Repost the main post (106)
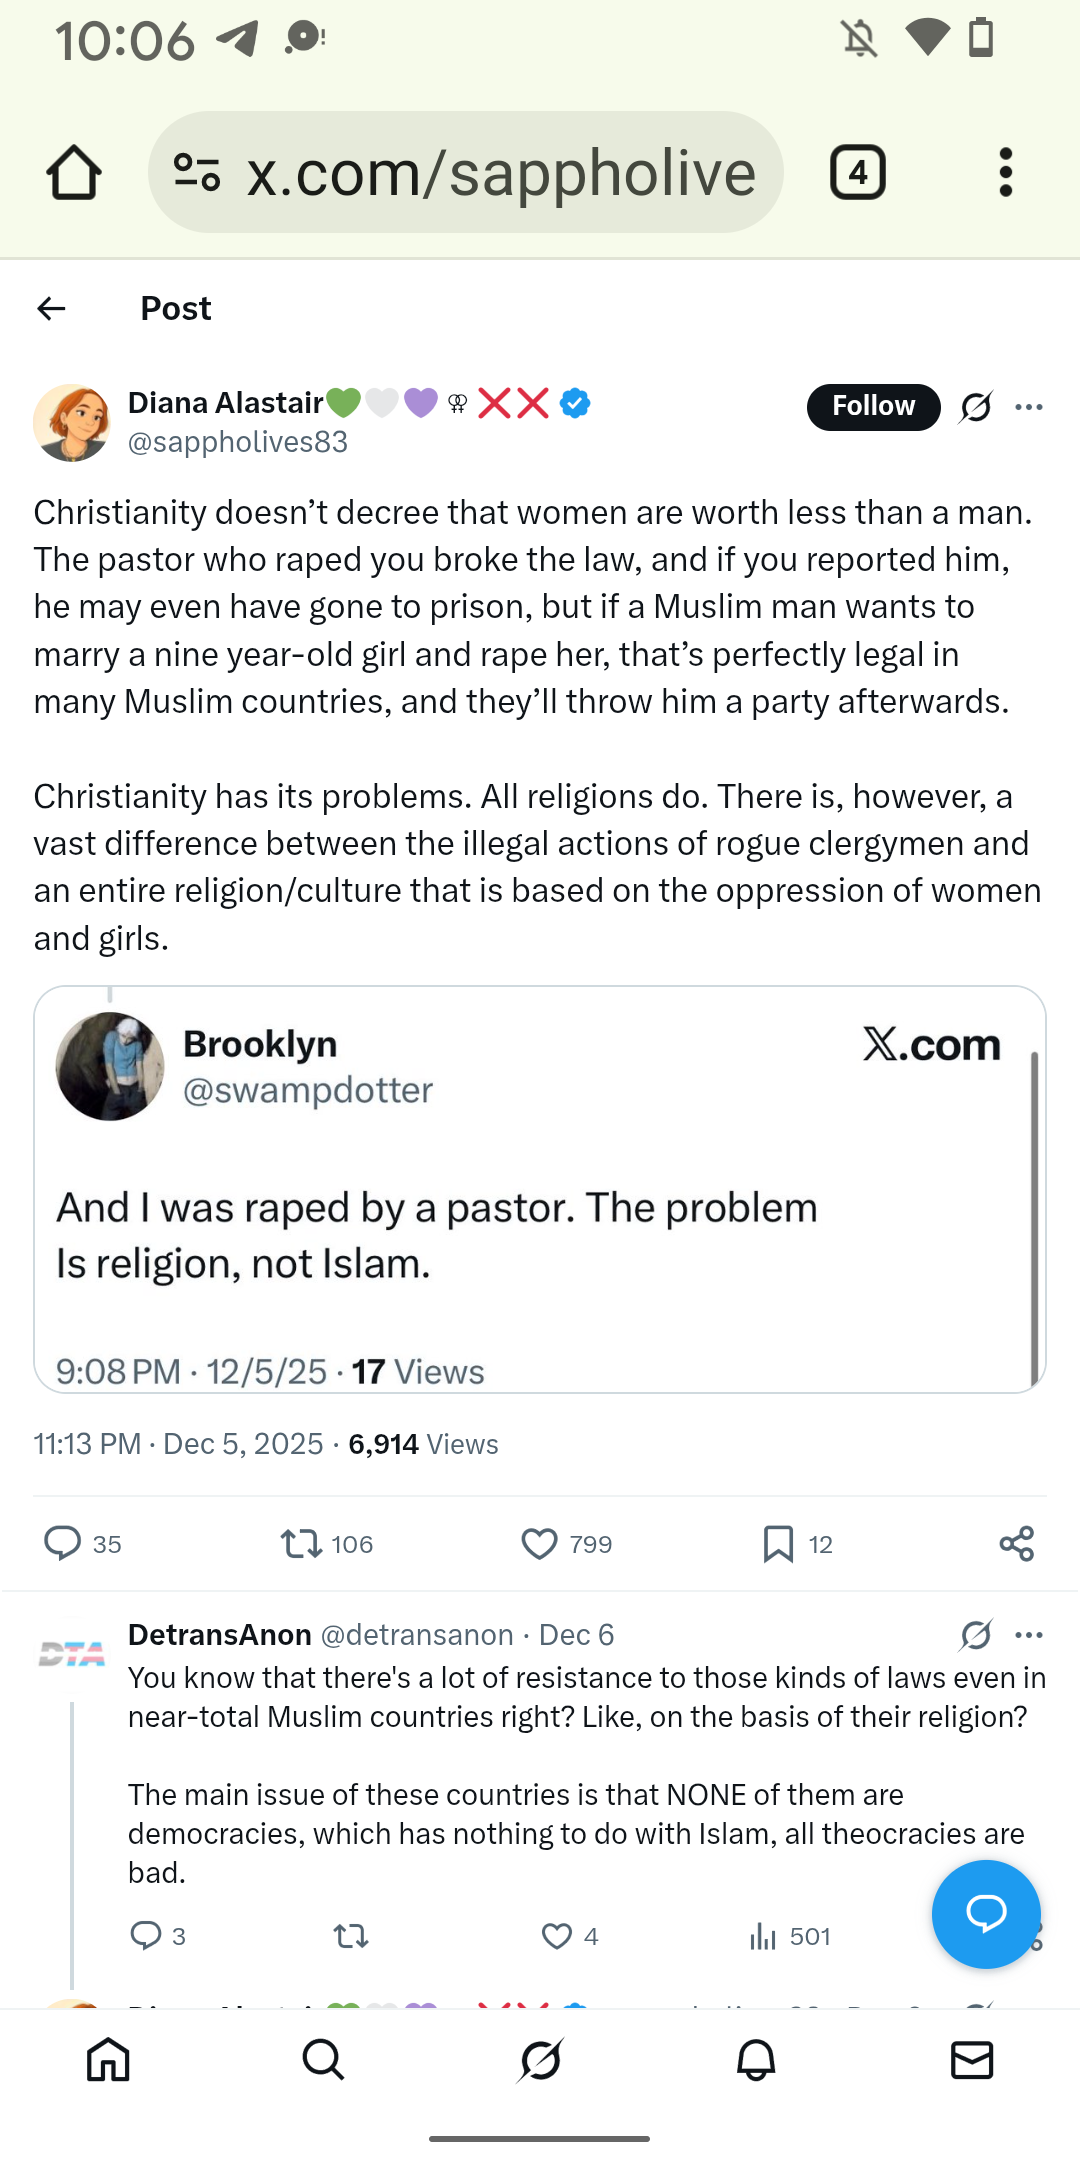The width and height of the screenshot is (1080, 2160). (301, 1543)
